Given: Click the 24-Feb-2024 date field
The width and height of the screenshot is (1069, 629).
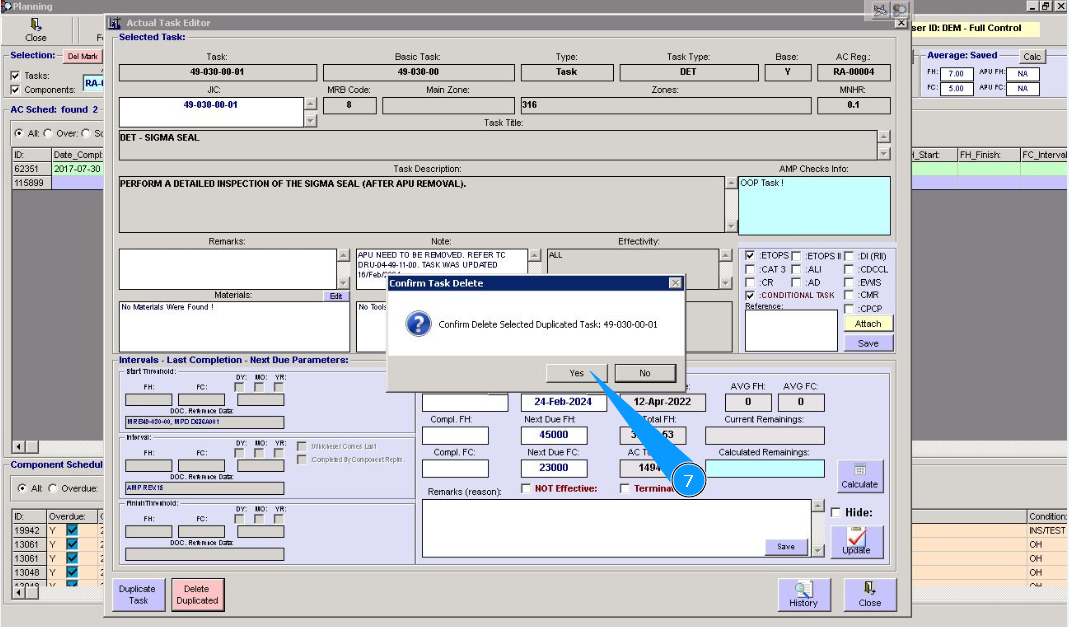Looking at the screenshot, I should click(563, 402).
